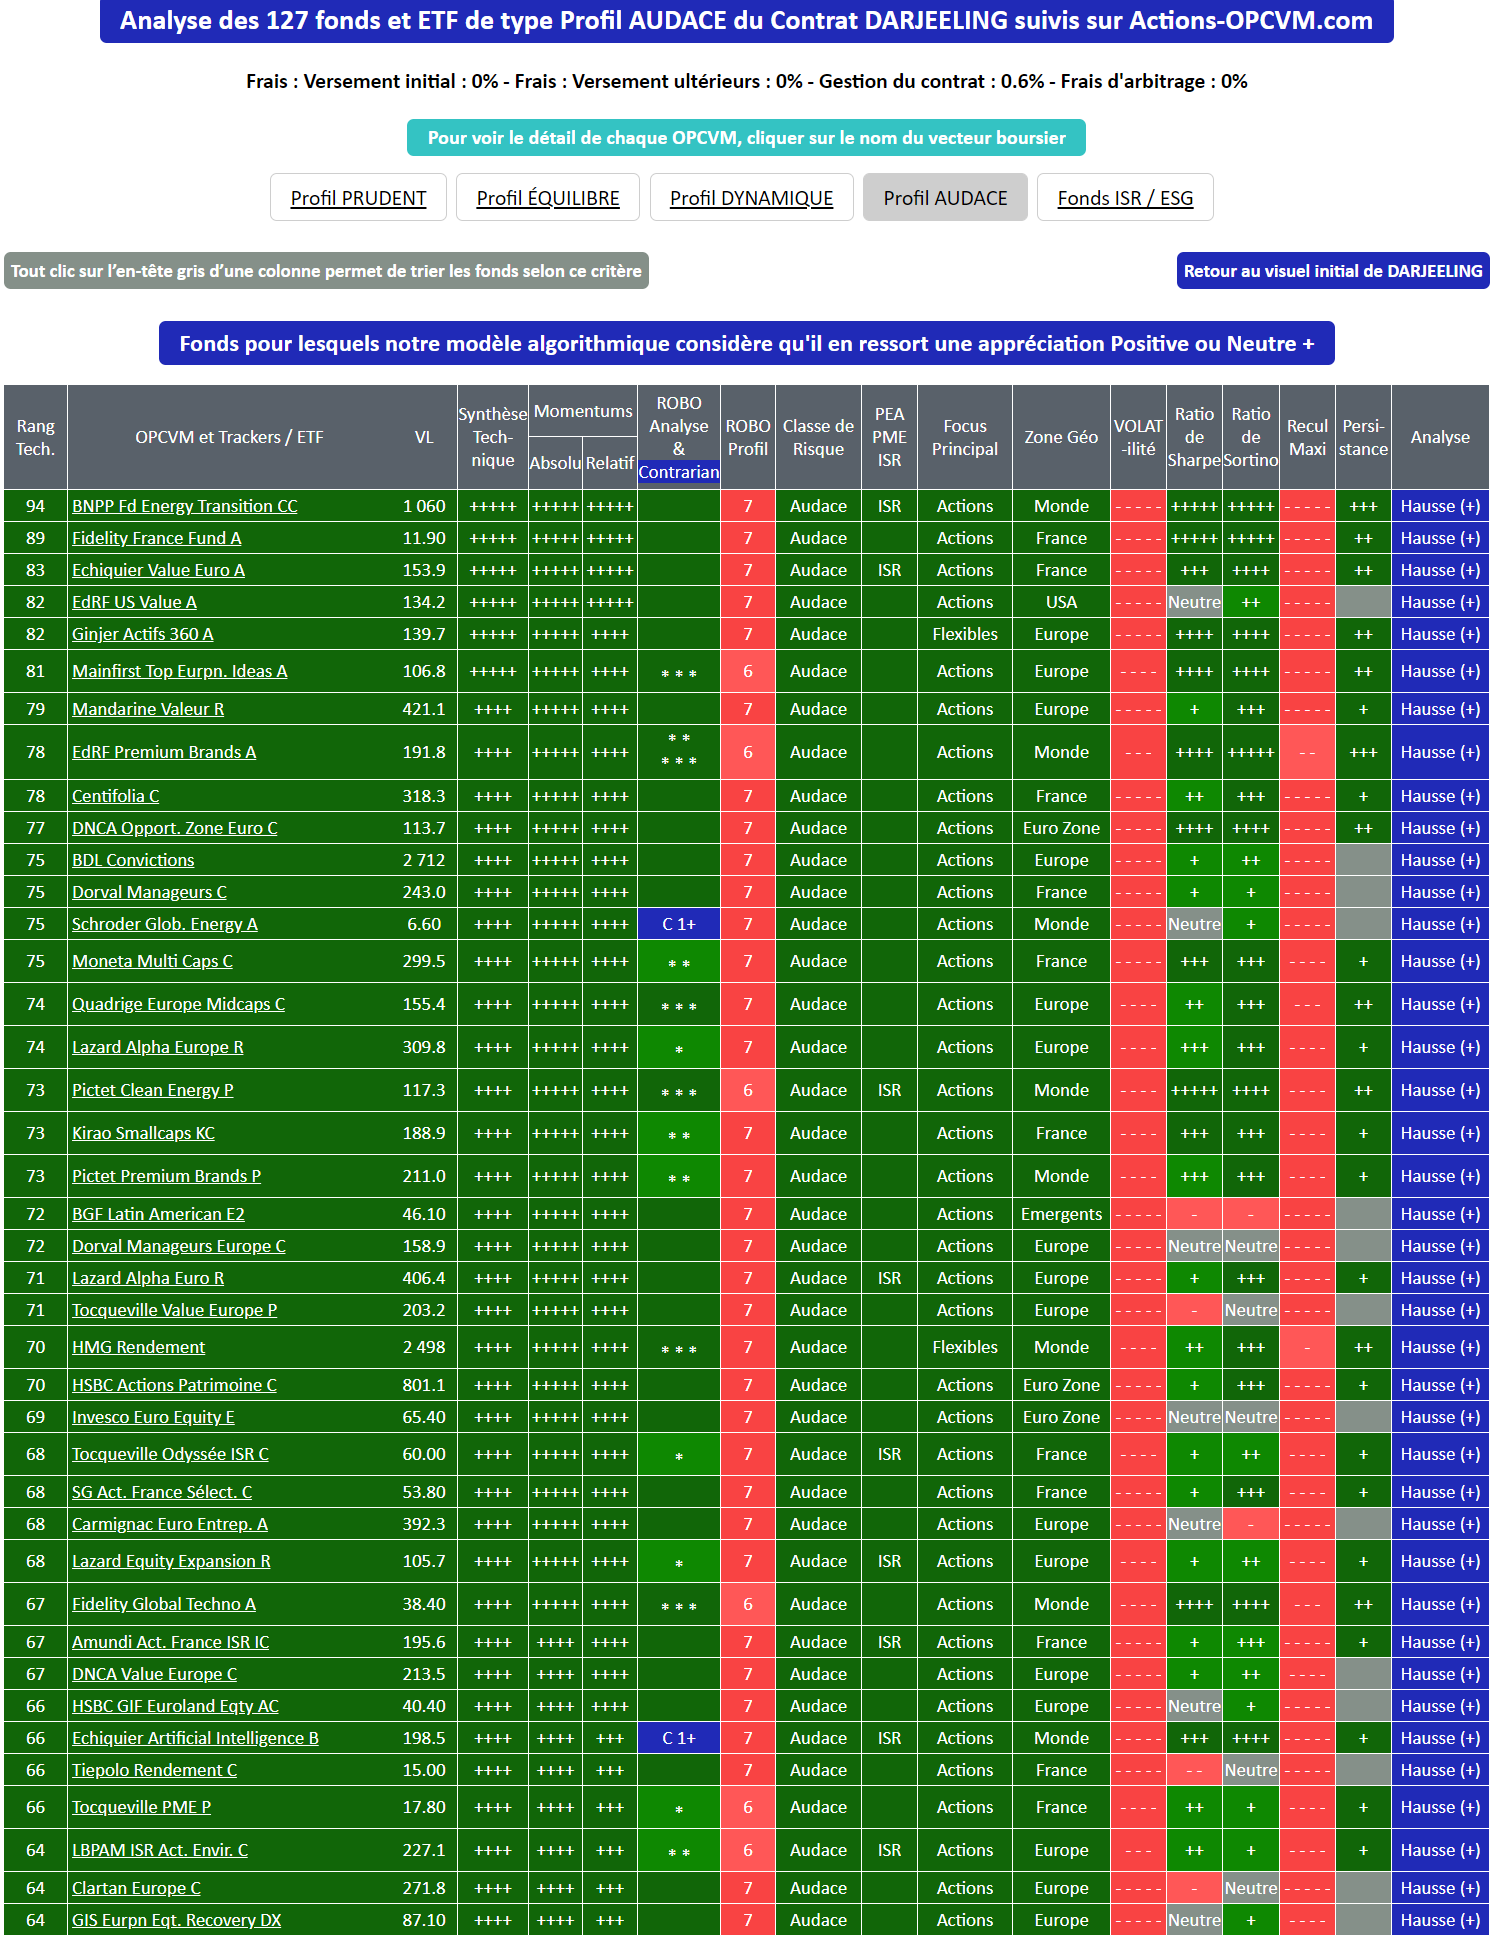Sort by Momentum Absolu header
Viewport: 1490px width, 1935px height.
(x=555, y=463)
